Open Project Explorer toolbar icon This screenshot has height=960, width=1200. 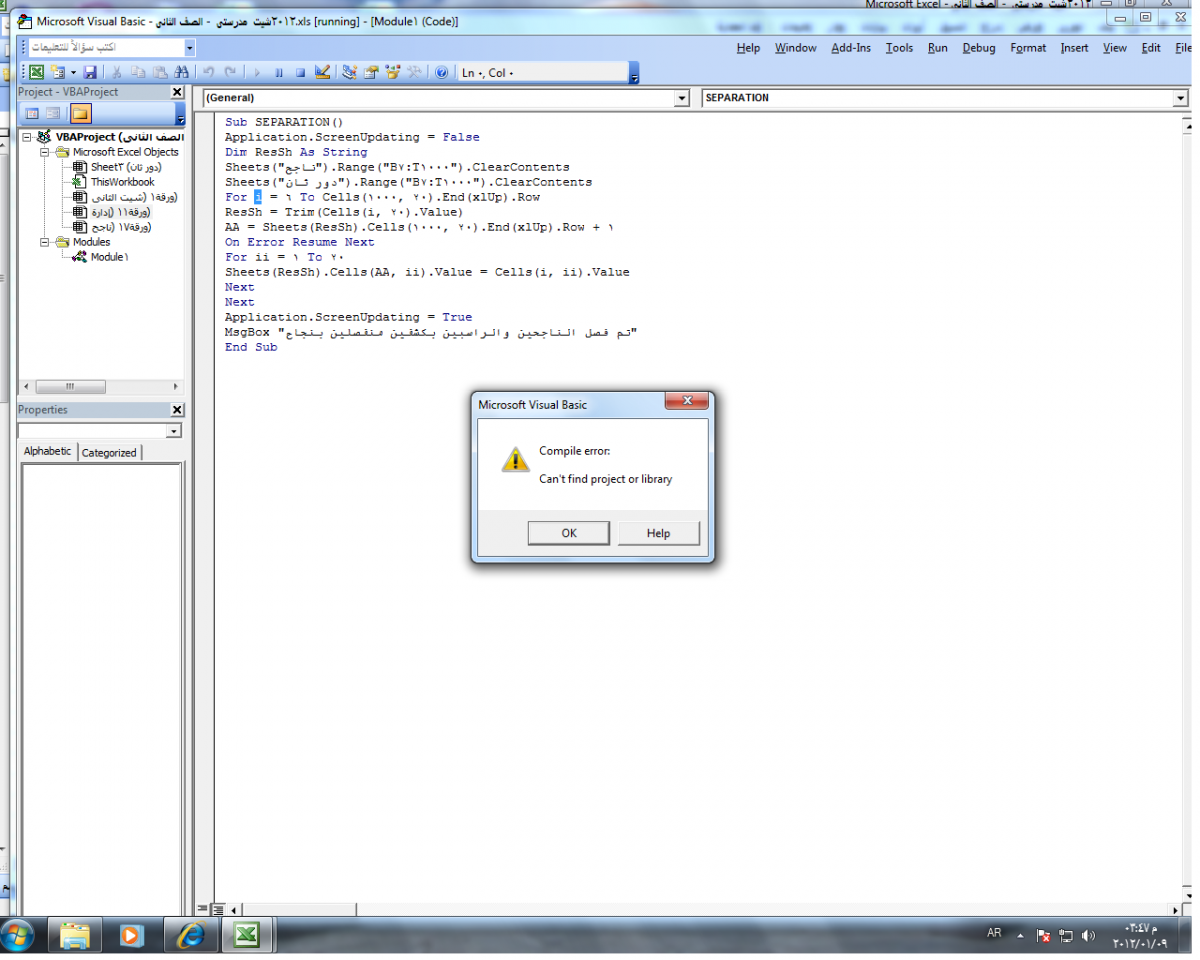[x=349, y=72]
